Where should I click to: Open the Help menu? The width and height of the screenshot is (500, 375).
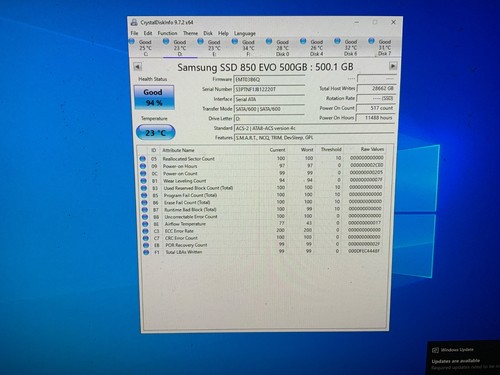[223, 33]
